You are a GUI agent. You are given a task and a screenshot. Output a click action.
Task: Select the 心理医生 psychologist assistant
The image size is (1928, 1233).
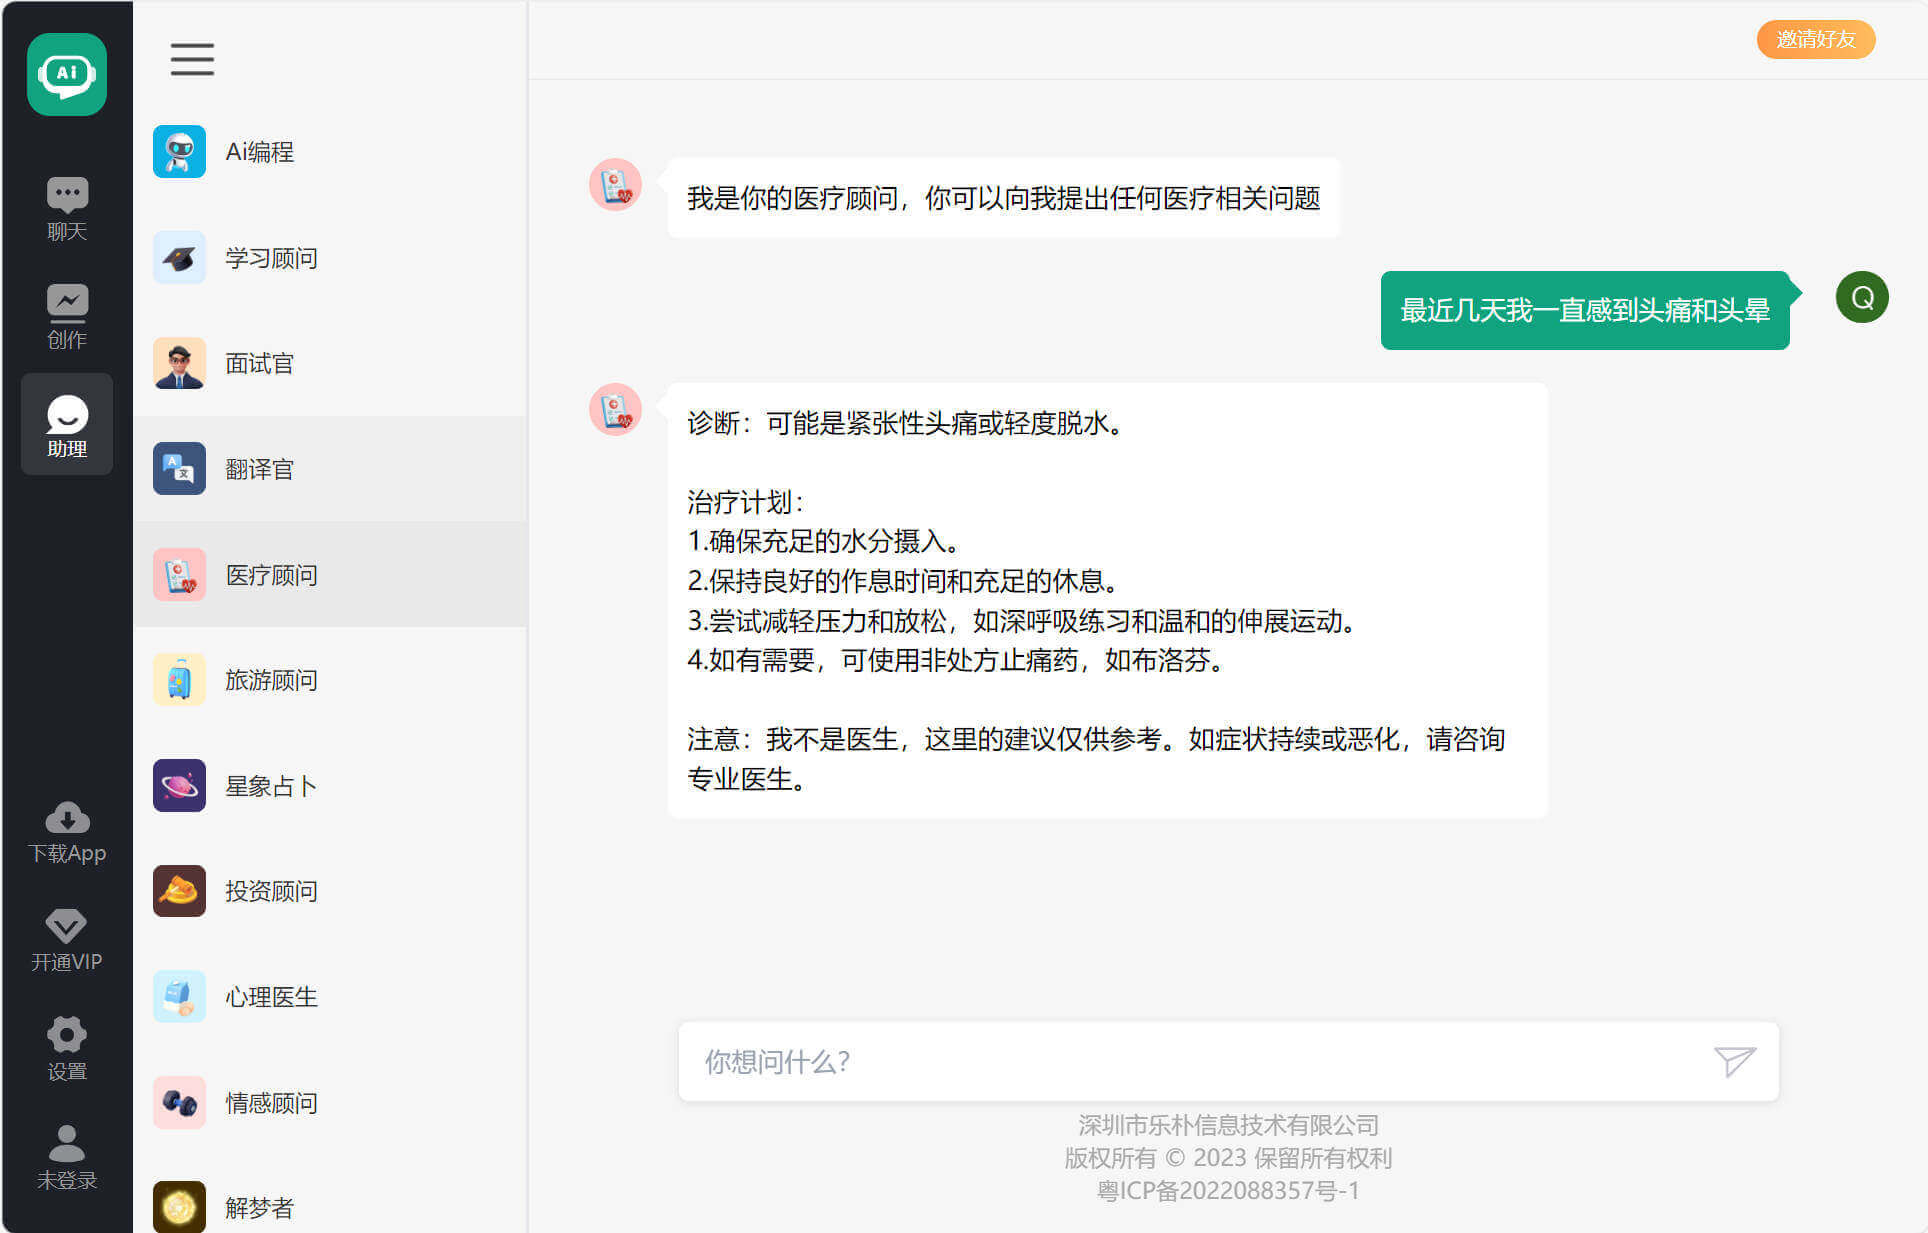coord(270,997)
